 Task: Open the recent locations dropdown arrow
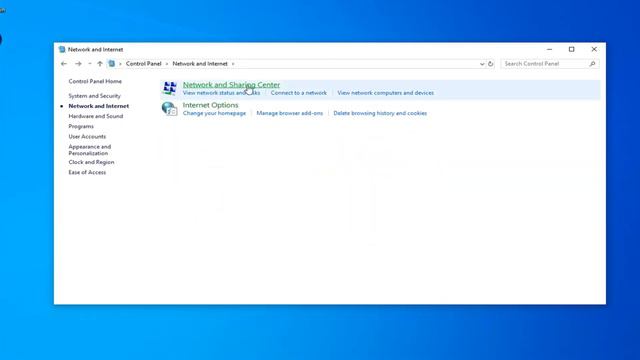tap(90, 64)
